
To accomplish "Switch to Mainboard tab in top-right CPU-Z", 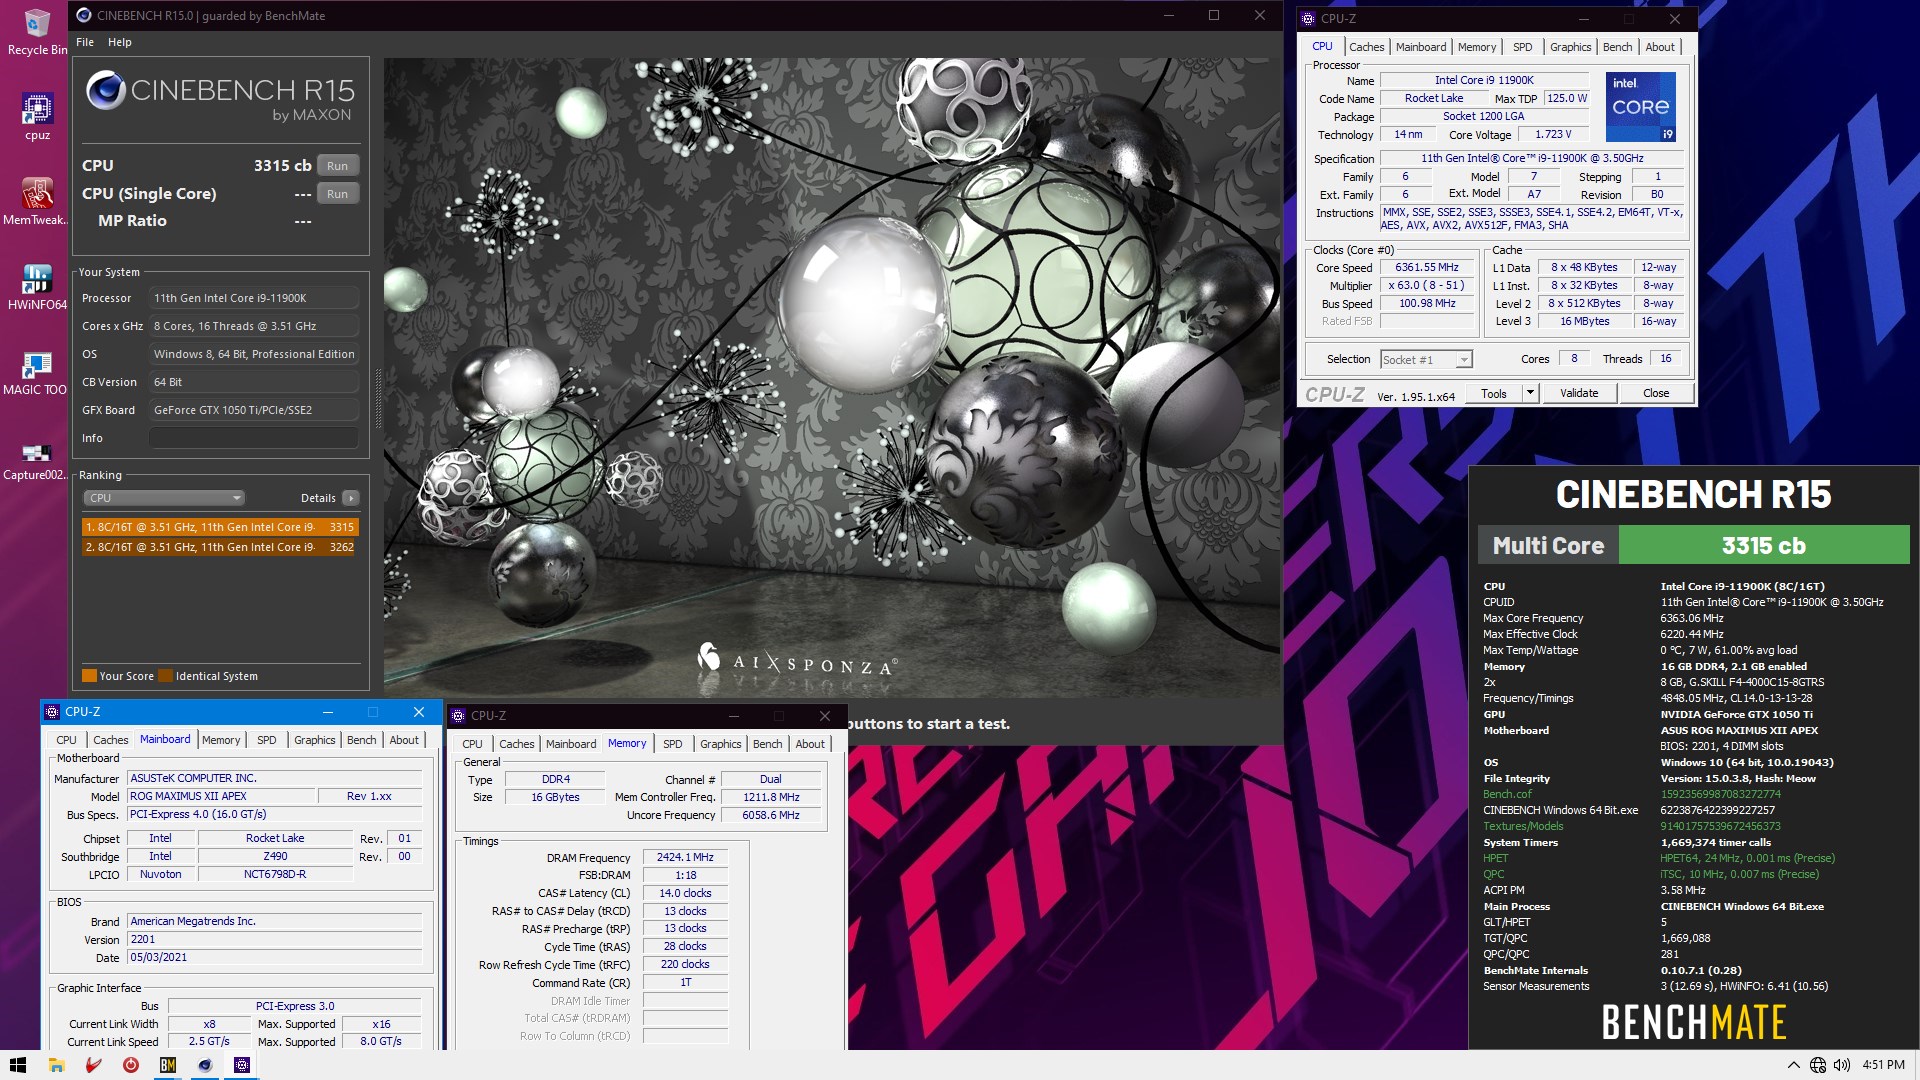I will [x=1420, y=47].
